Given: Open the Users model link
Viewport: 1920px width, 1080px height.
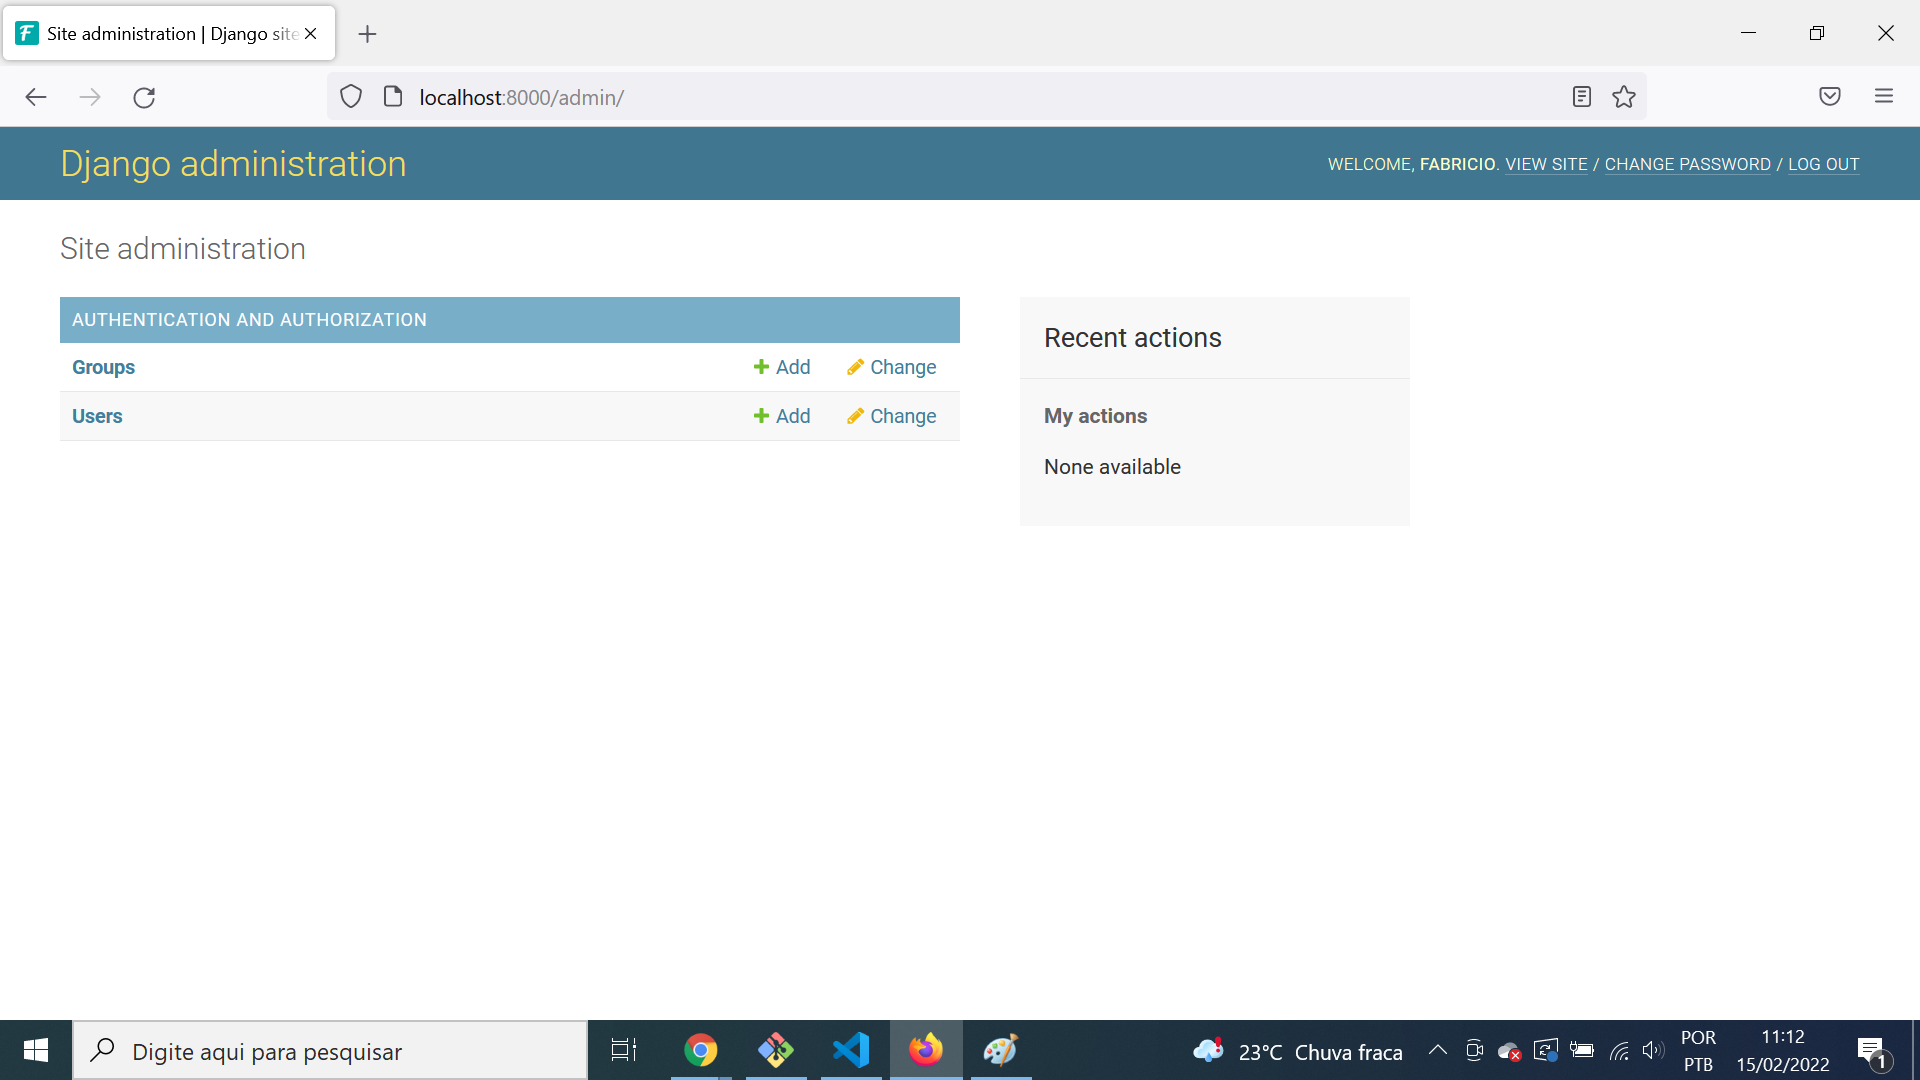Looking at the screenshot, I should [97, 416].
